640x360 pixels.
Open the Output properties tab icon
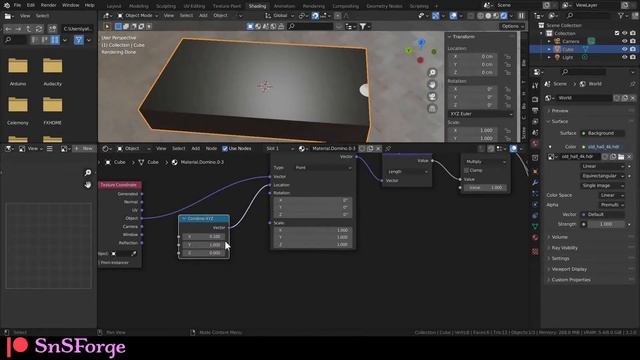(x=535, y=110)
